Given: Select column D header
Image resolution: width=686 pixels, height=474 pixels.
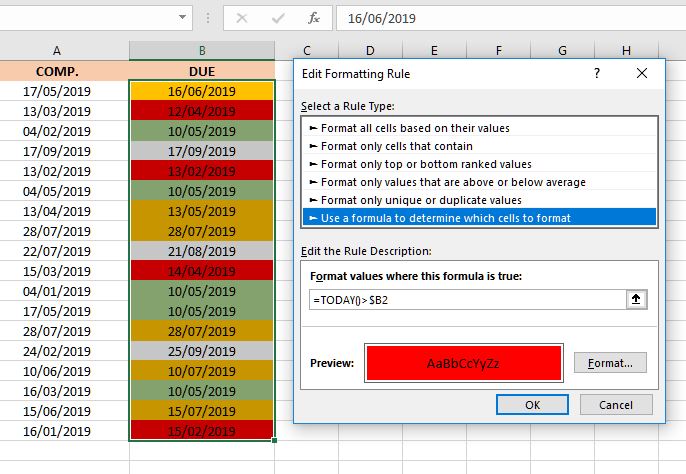Looking at the screenshot, I should (370, 51).
